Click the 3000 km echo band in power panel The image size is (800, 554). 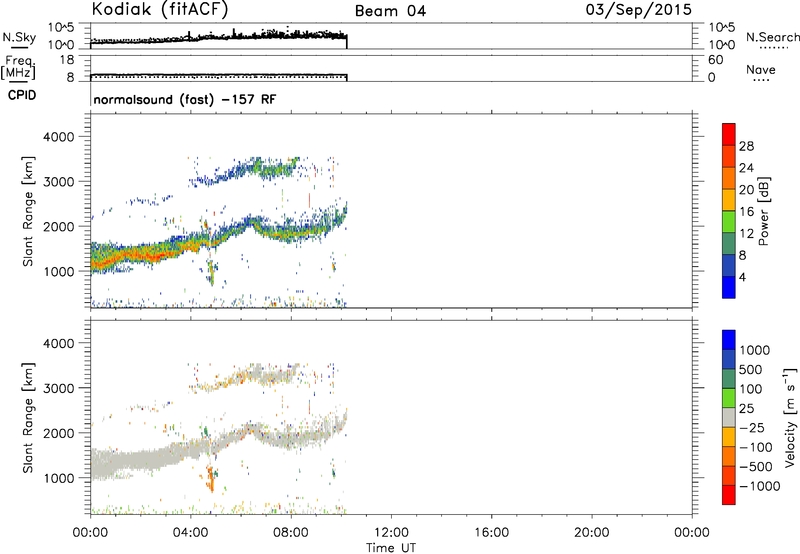click(245, 171)
